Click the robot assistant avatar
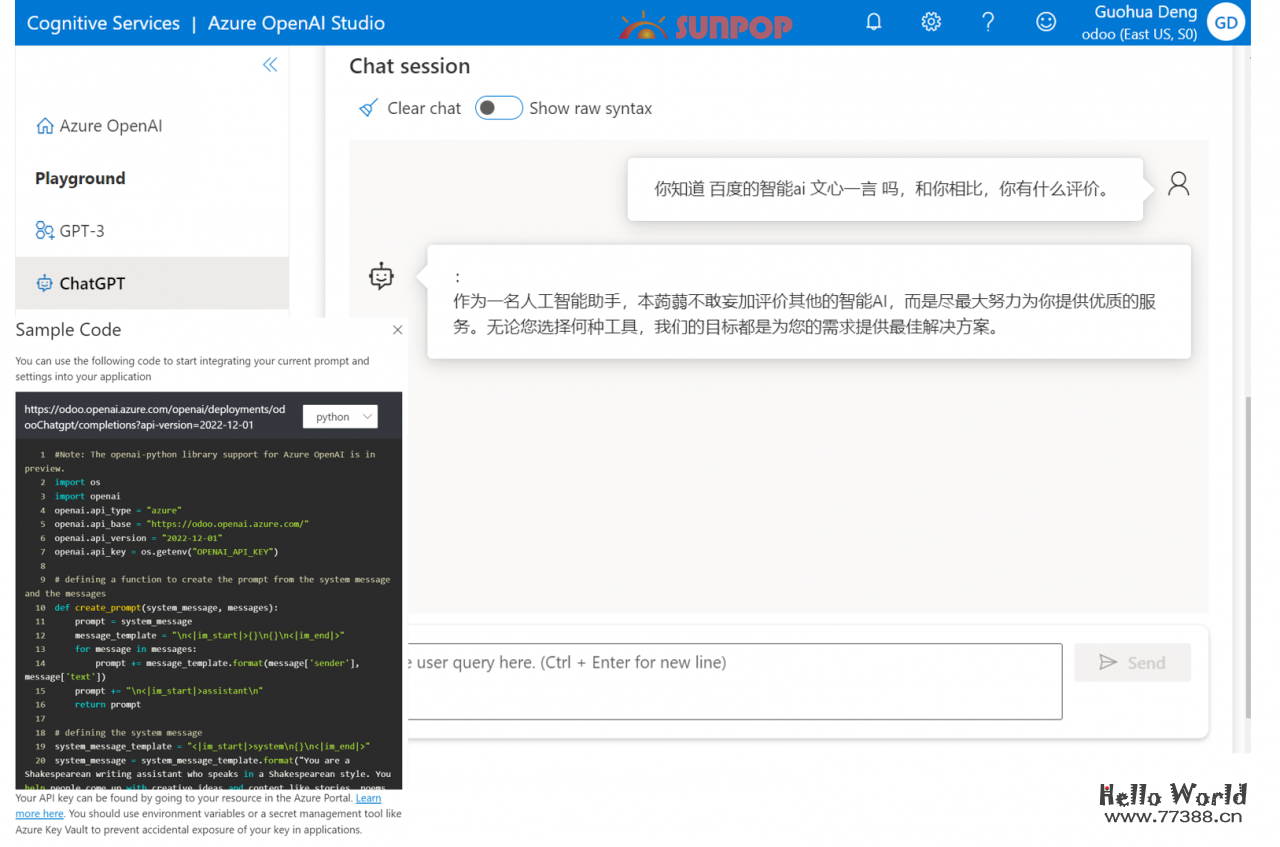The height and width of the screenshot is (847, 1280). click(381, 277)
